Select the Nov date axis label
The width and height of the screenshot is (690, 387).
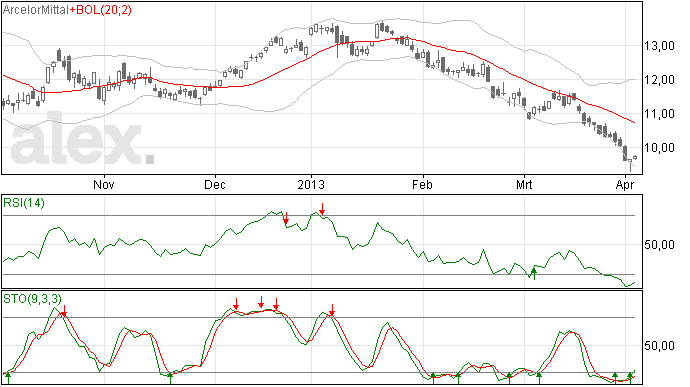(x=104, y=184)
